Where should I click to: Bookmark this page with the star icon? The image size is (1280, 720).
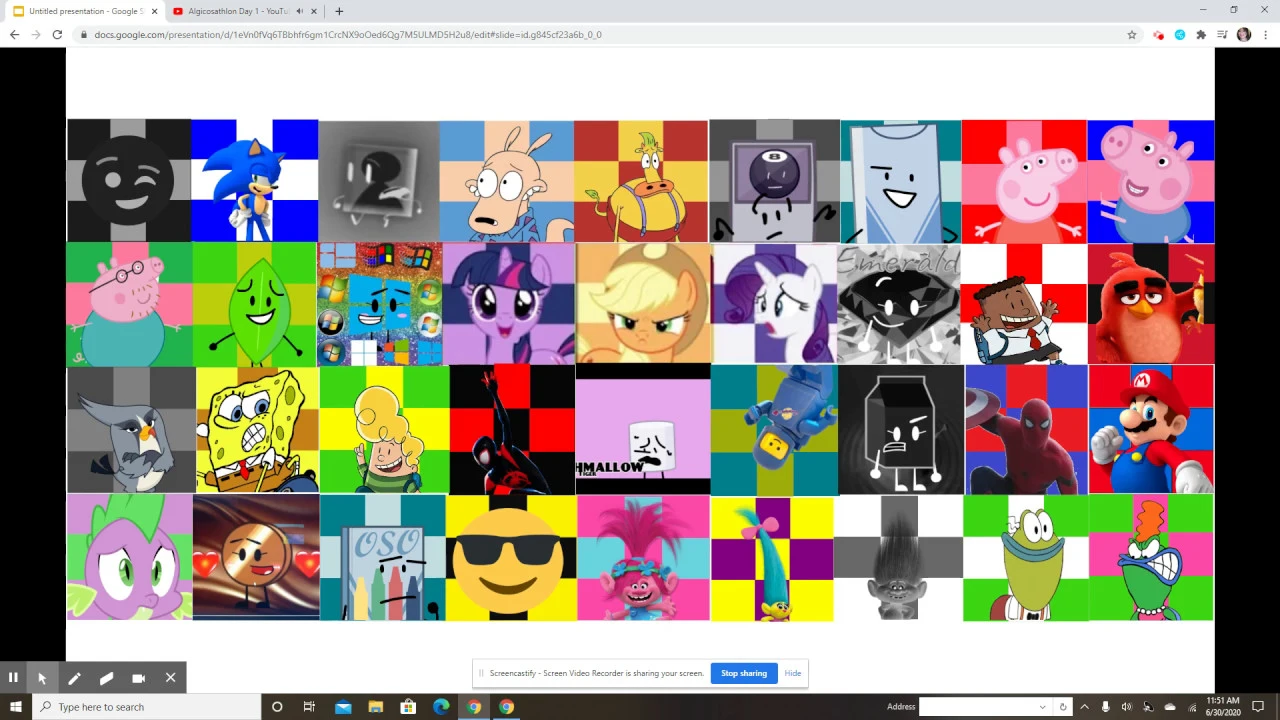click(1131, 34)
